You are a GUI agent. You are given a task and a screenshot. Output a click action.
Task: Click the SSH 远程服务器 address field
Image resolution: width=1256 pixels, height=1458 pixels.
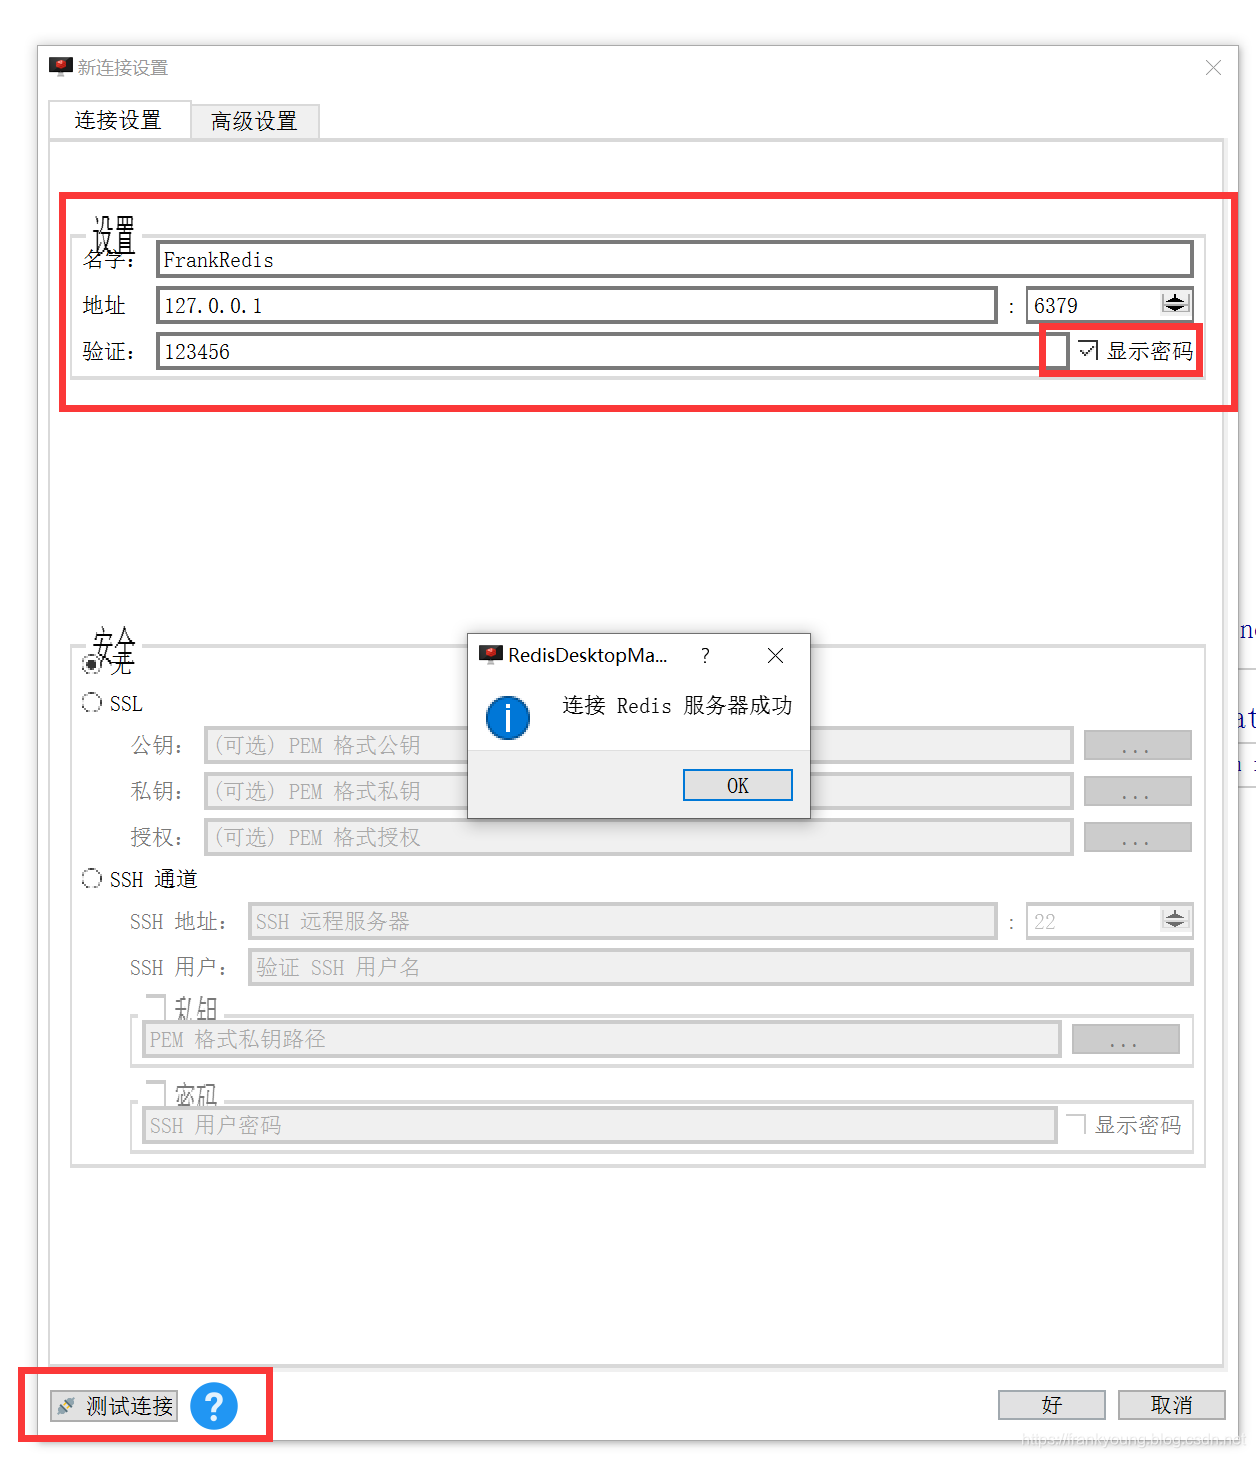coord(622,921)
